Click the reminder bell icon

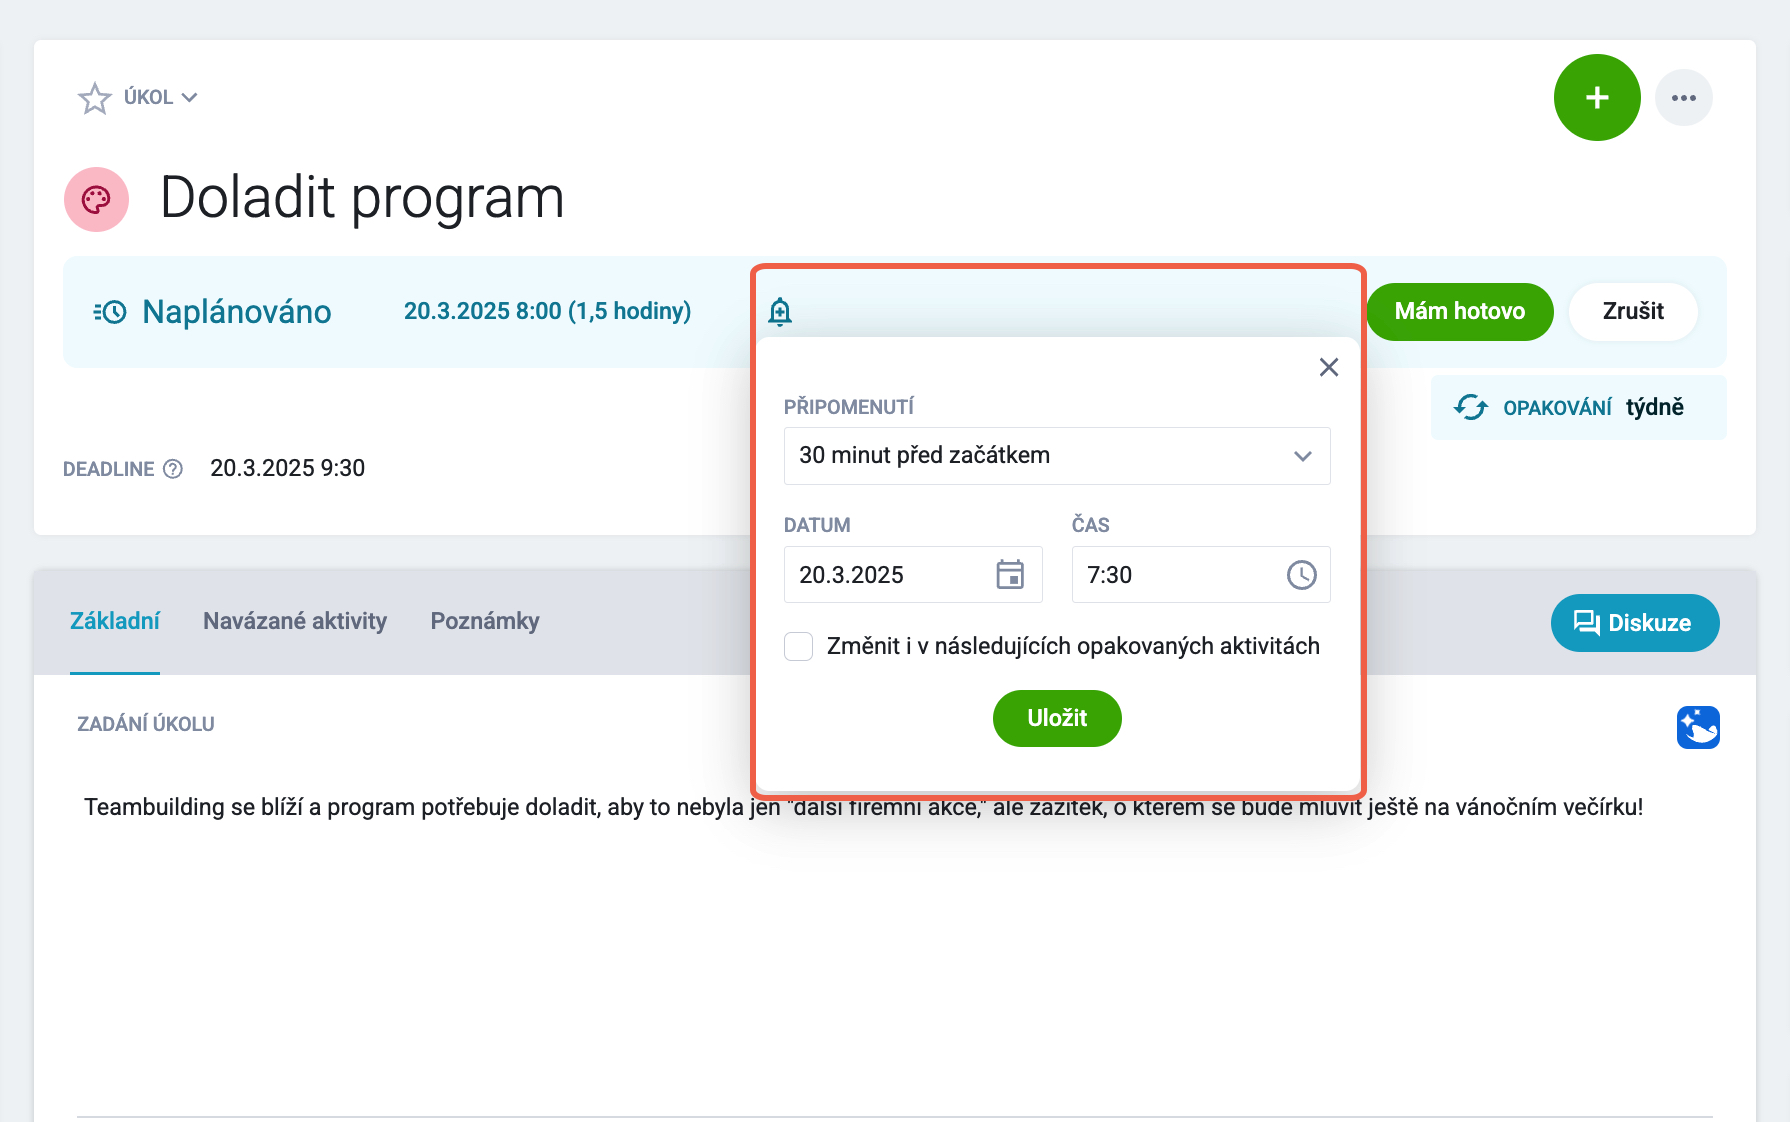pyautogui.click(x=780, y=312)
